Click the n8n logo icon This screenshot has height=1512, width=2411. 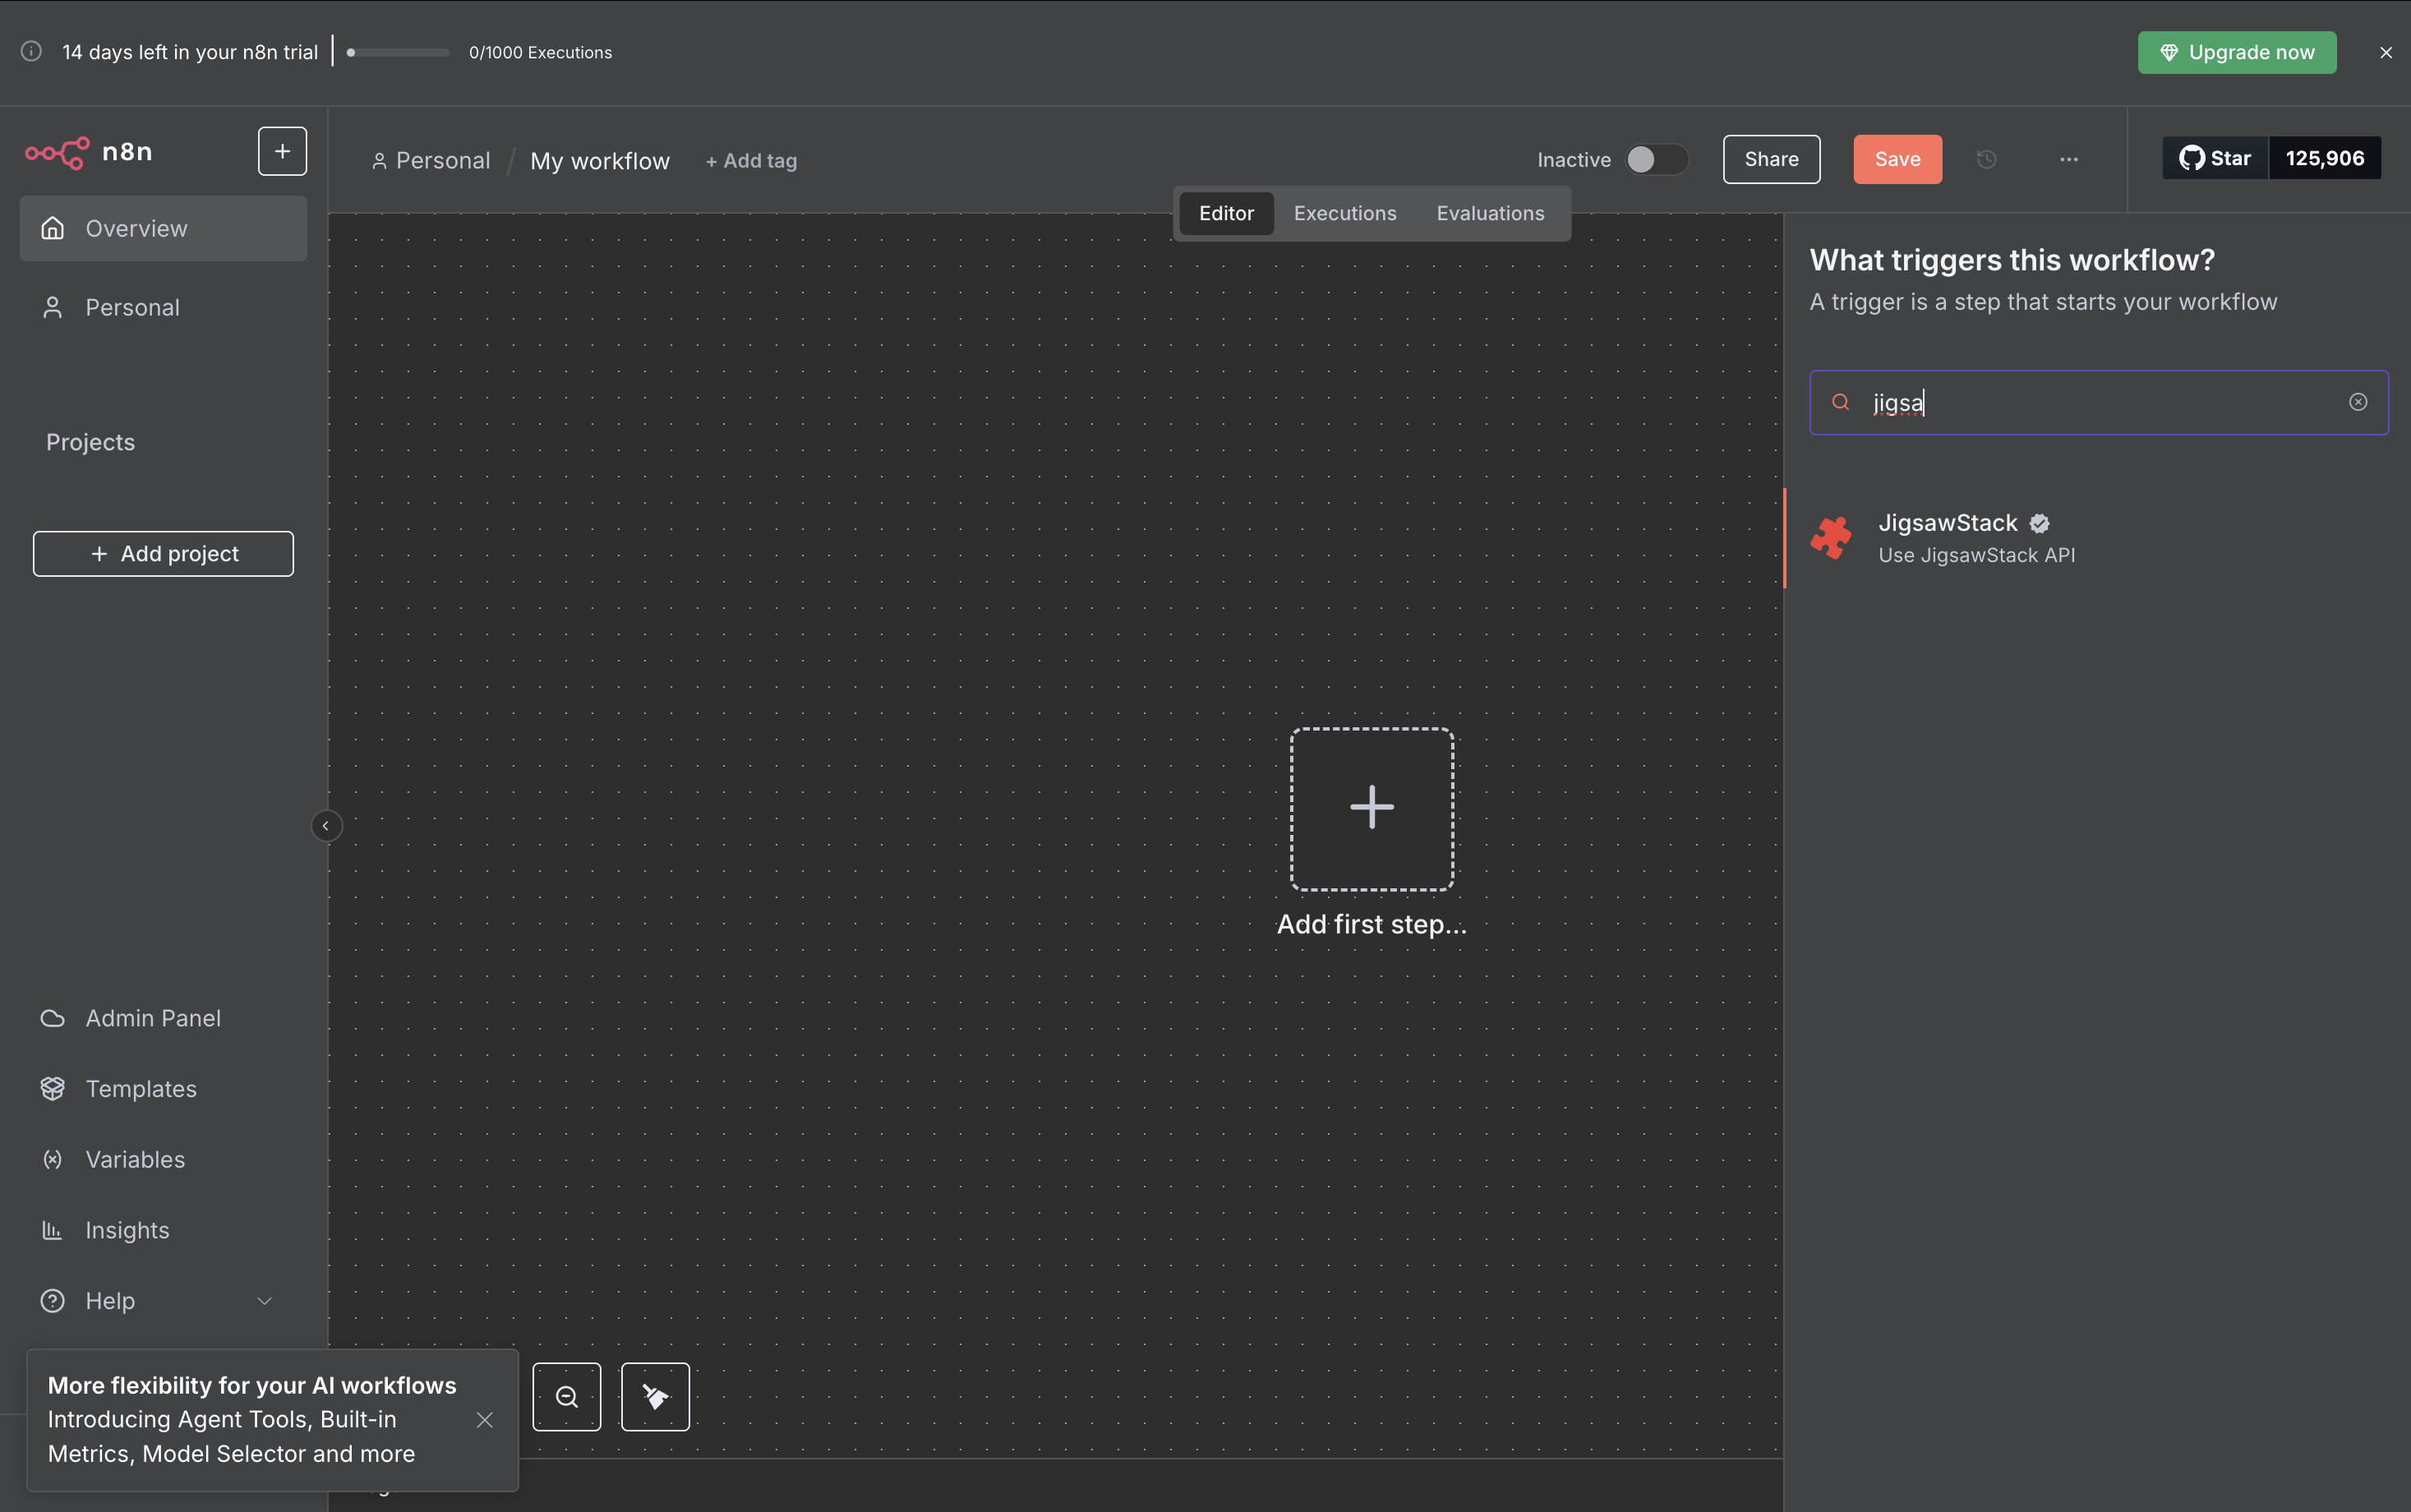pyautogui.click(x=57, y=152)
